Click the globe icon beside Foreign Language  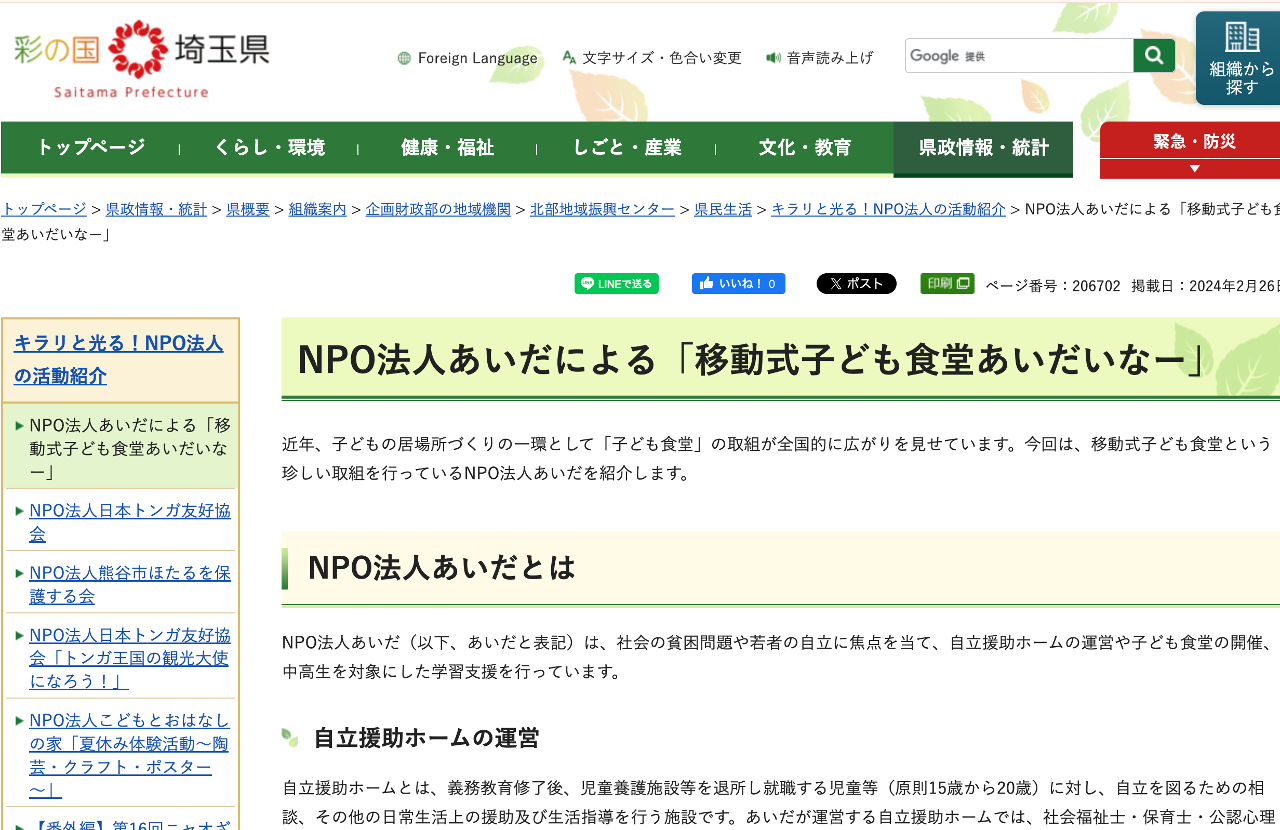click(x=404, y=58)
